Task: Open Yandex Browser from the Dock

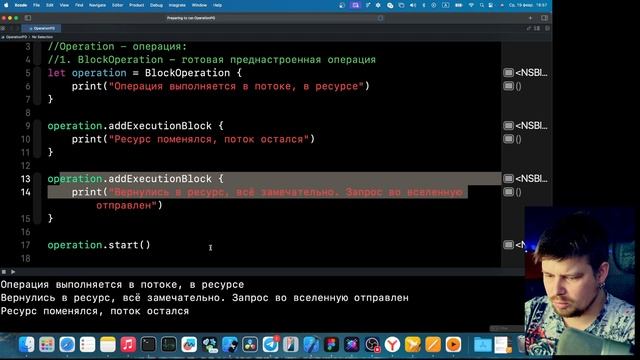Action: [392, 344]
